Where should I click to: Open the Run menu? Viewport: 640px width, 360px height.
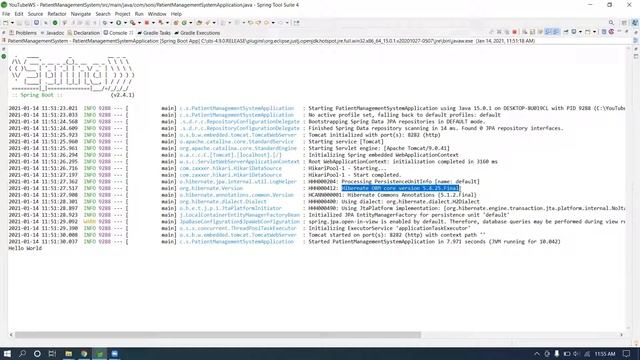[139, 14]
